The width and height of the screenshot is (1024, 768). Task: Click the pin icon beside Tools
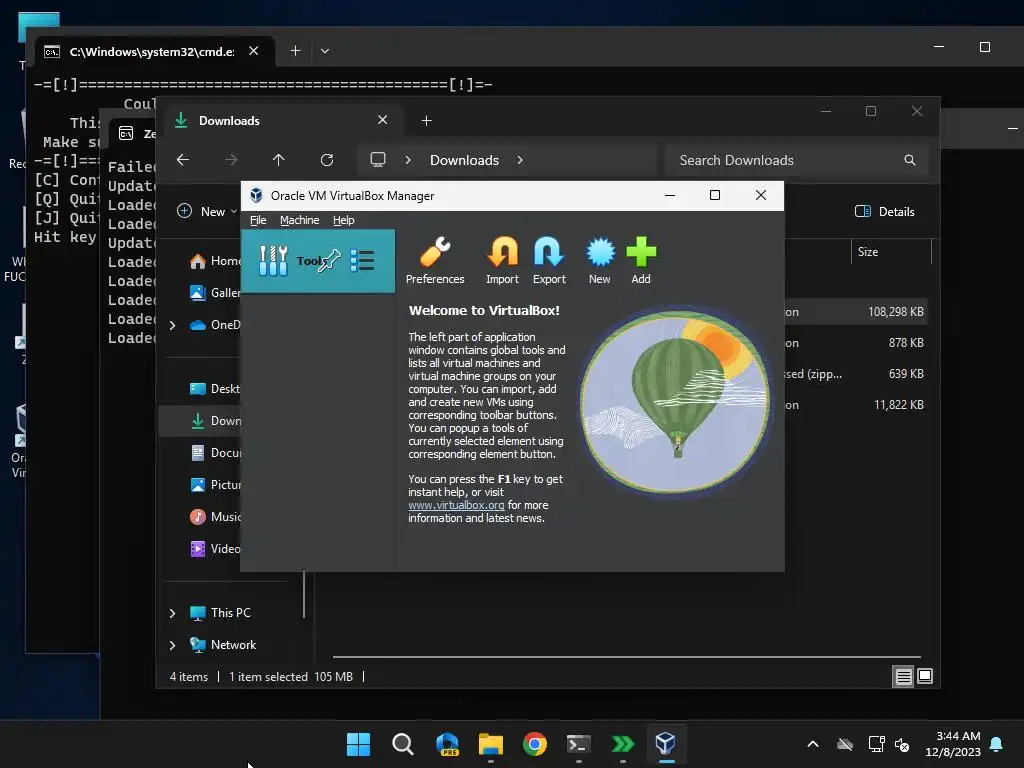330,260
